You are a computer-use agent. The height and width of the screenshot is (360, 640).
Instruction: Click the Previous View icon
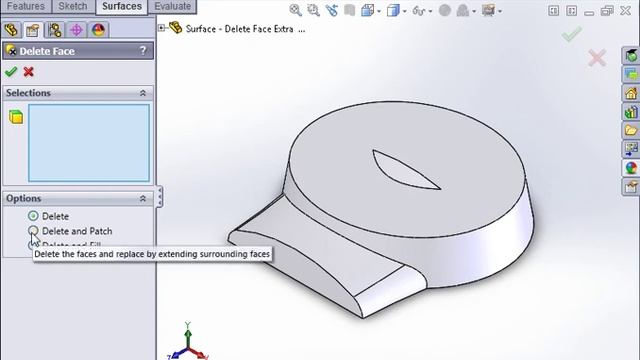click(331, 10)
